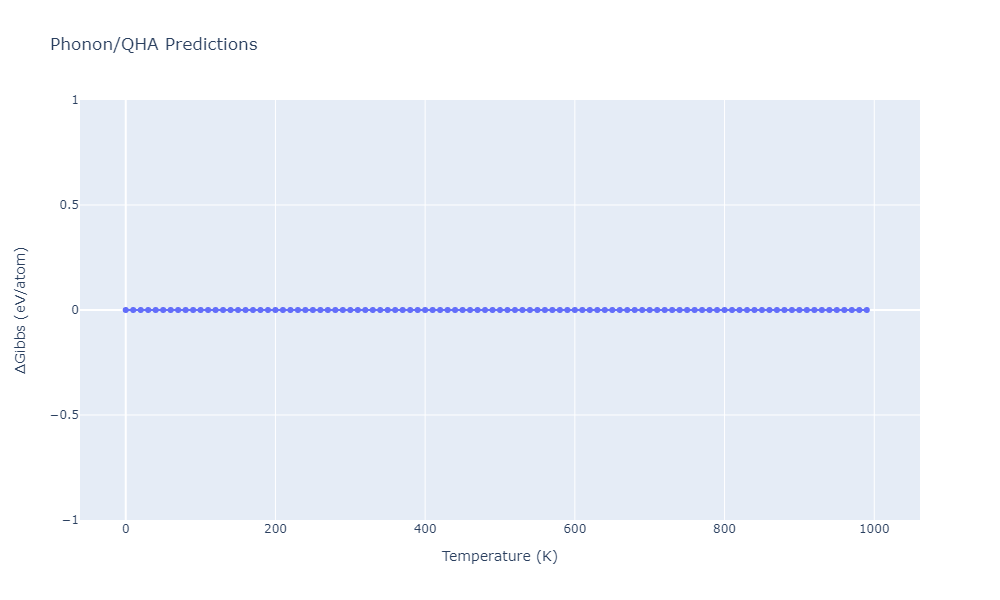The image size is (1000, 600).
Task: Click the x-axis tick label 1000
Action: [874, 529]
